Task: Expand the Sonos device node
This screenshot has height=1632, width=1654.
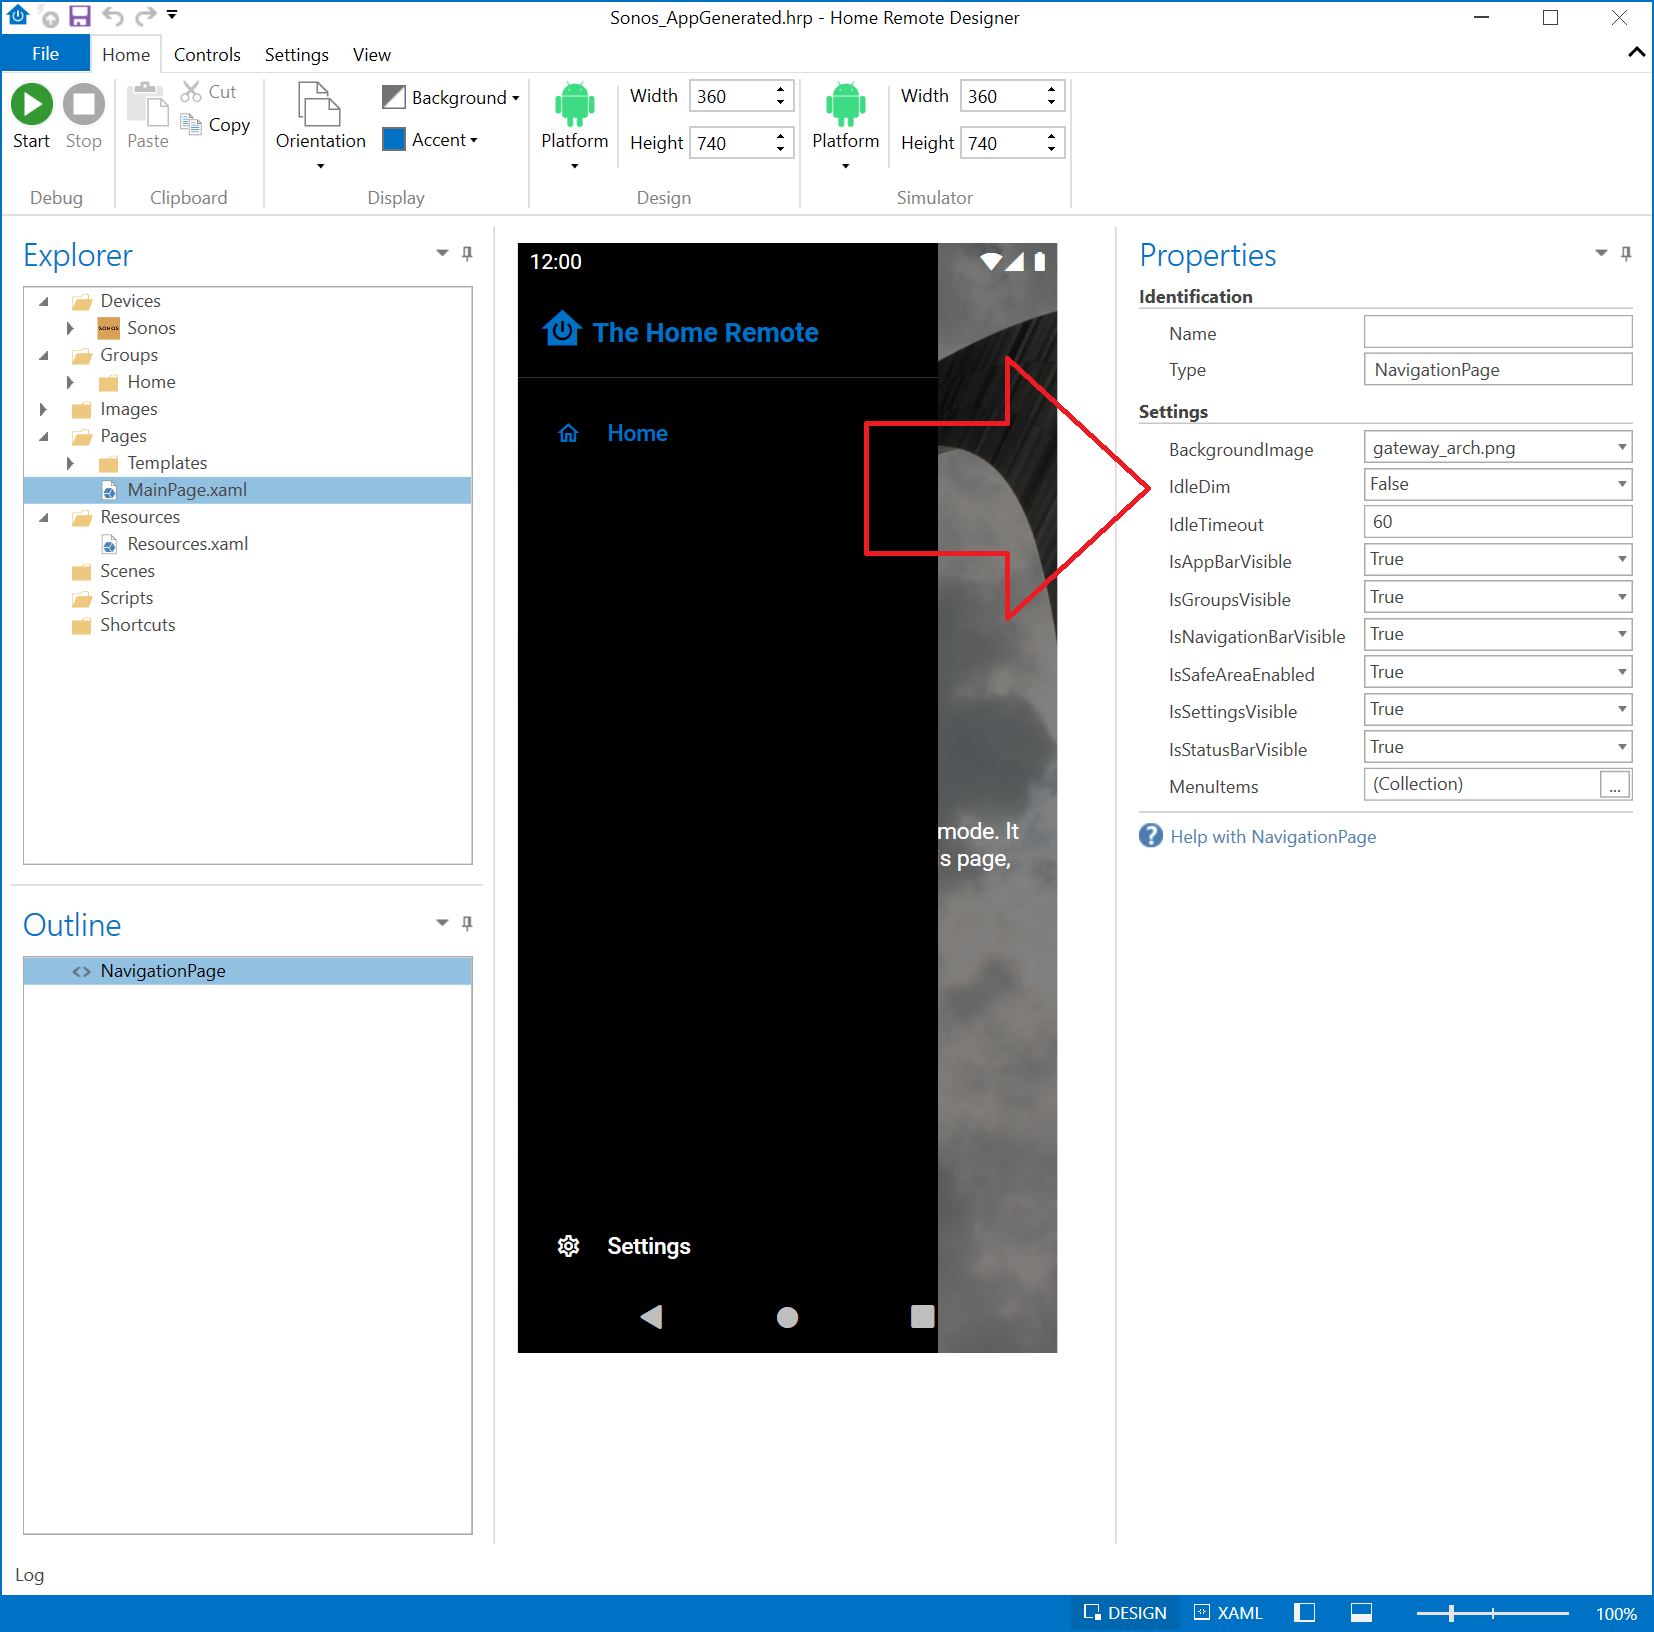Action: [x=70, y=328]
